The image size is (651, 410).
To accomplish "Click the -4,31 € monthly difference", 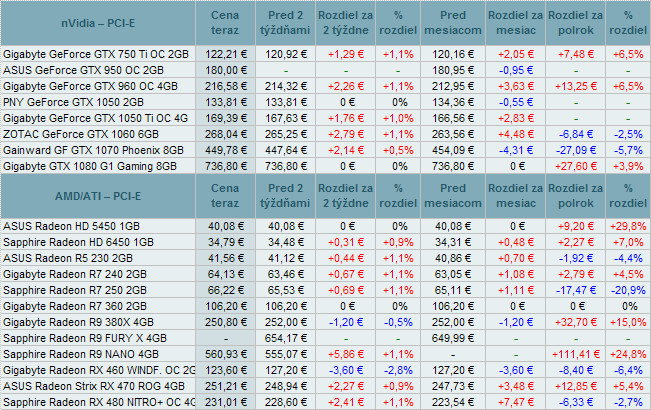I will click(x=516, y=150).
